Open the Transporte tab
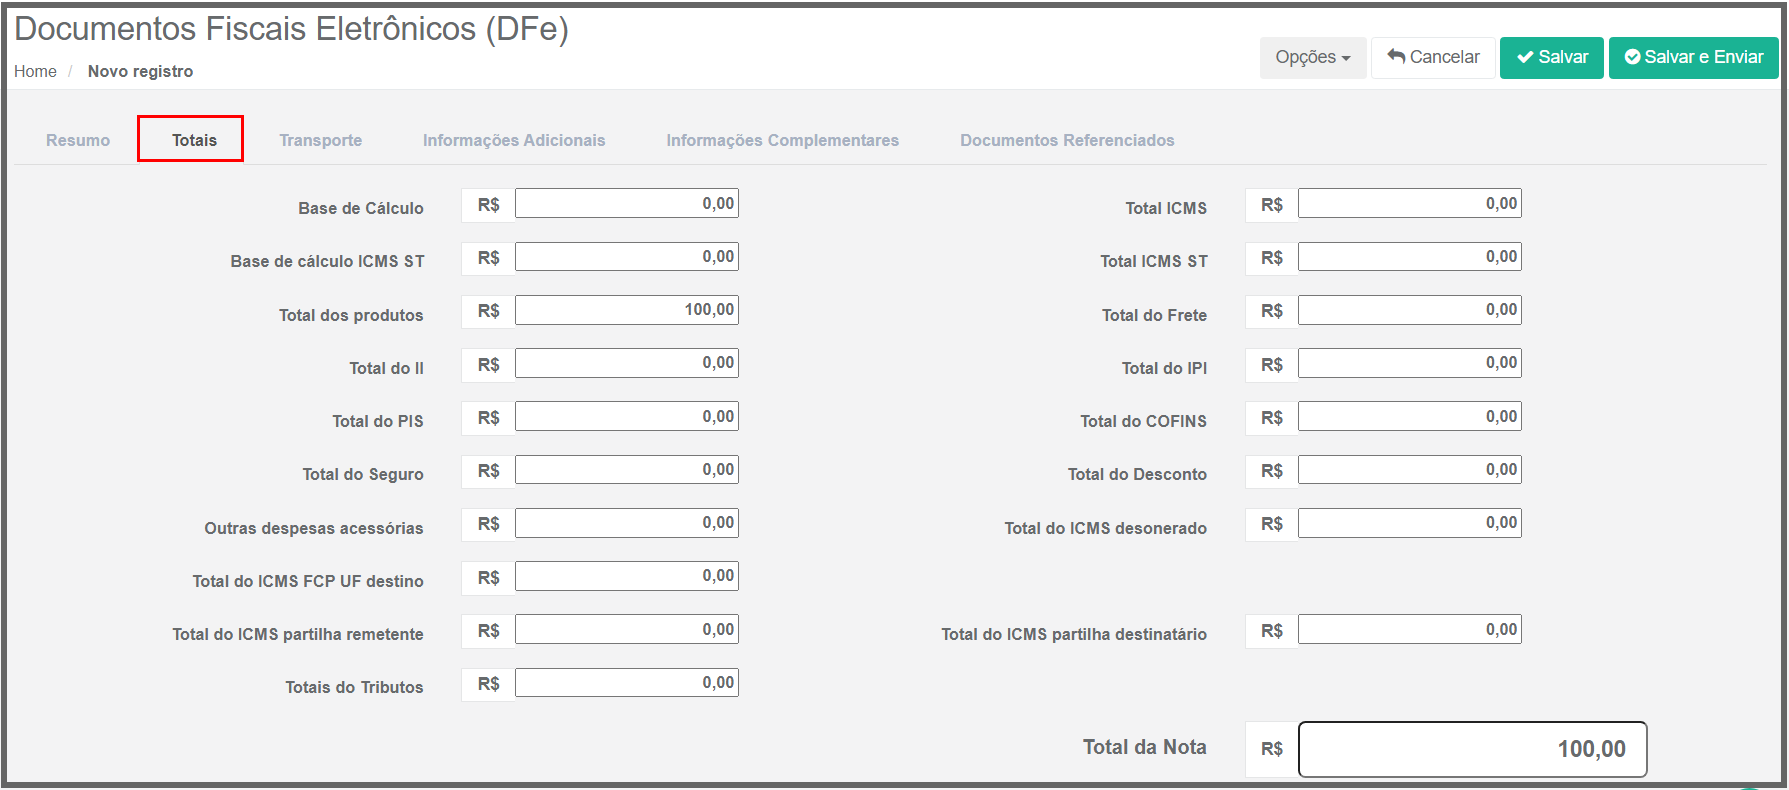Screen dimensions: 1789x790 point(320,140)
